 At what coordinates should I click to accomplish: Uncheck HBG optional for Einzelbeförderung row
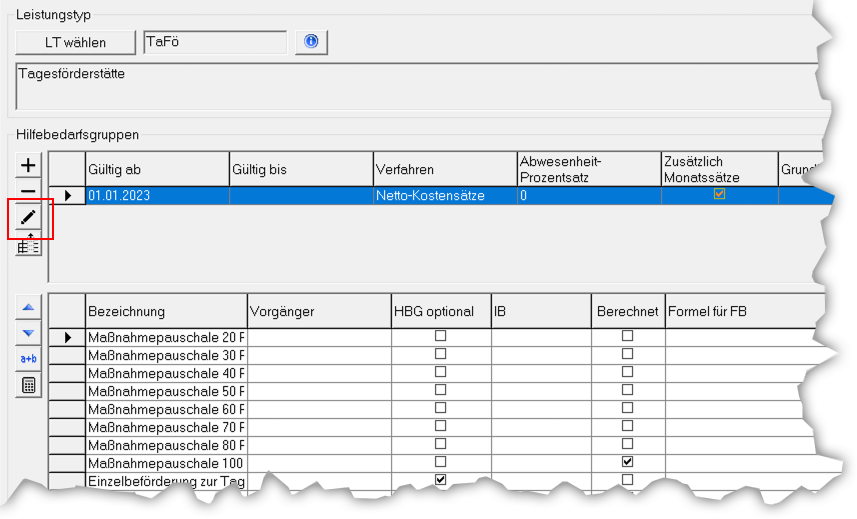[440, 480]
